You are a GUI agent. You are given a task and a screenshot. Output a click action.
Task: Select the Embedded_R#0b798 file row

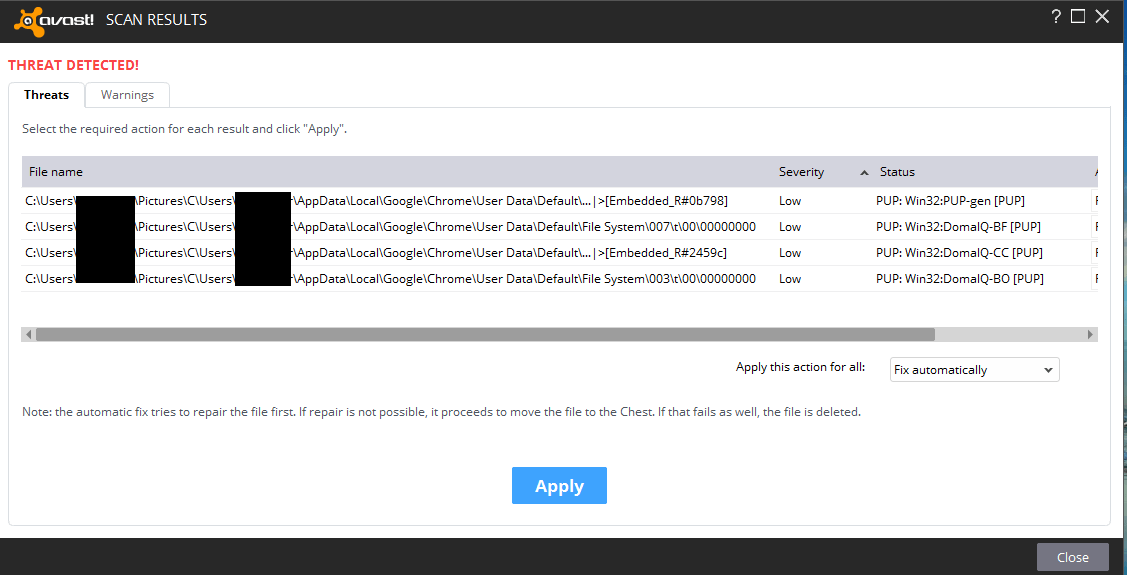pos(559,201)
